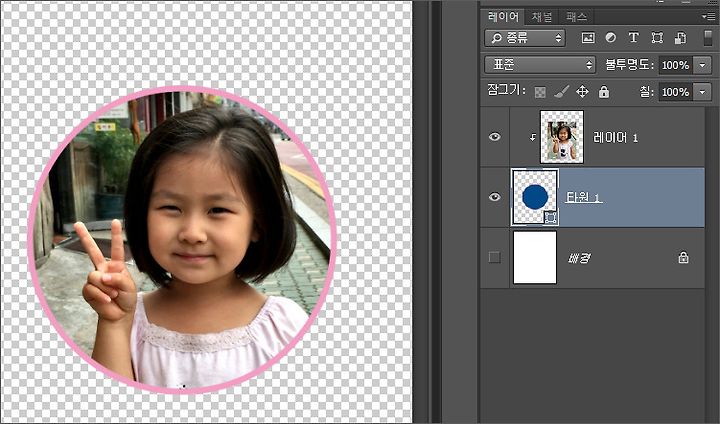Open the 종류 filter type dropdown
The width and height of the screenshot is (720, 424).
525,38
